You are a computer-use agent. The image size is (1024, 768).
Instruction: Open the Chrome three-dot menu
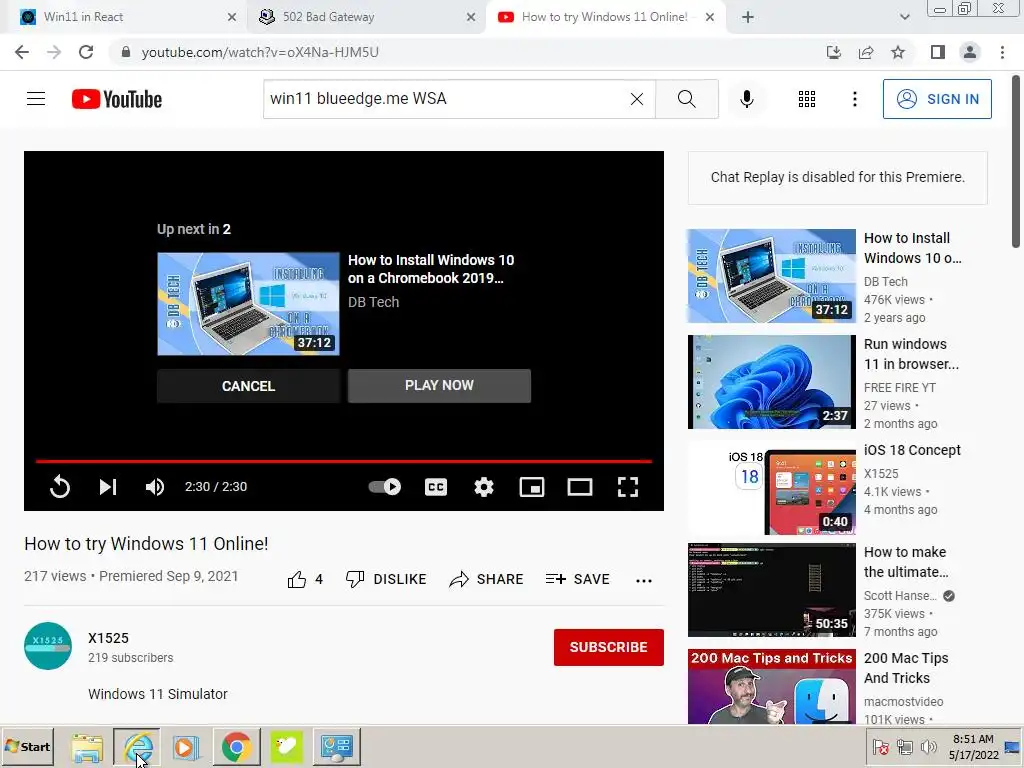(1002, 52)
